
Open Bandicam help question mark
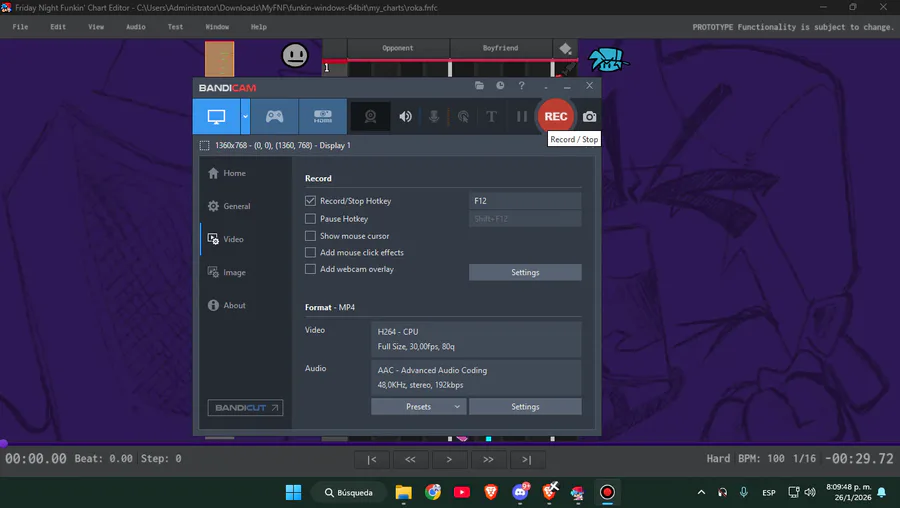pyautogui.click(x=521, y=86)
